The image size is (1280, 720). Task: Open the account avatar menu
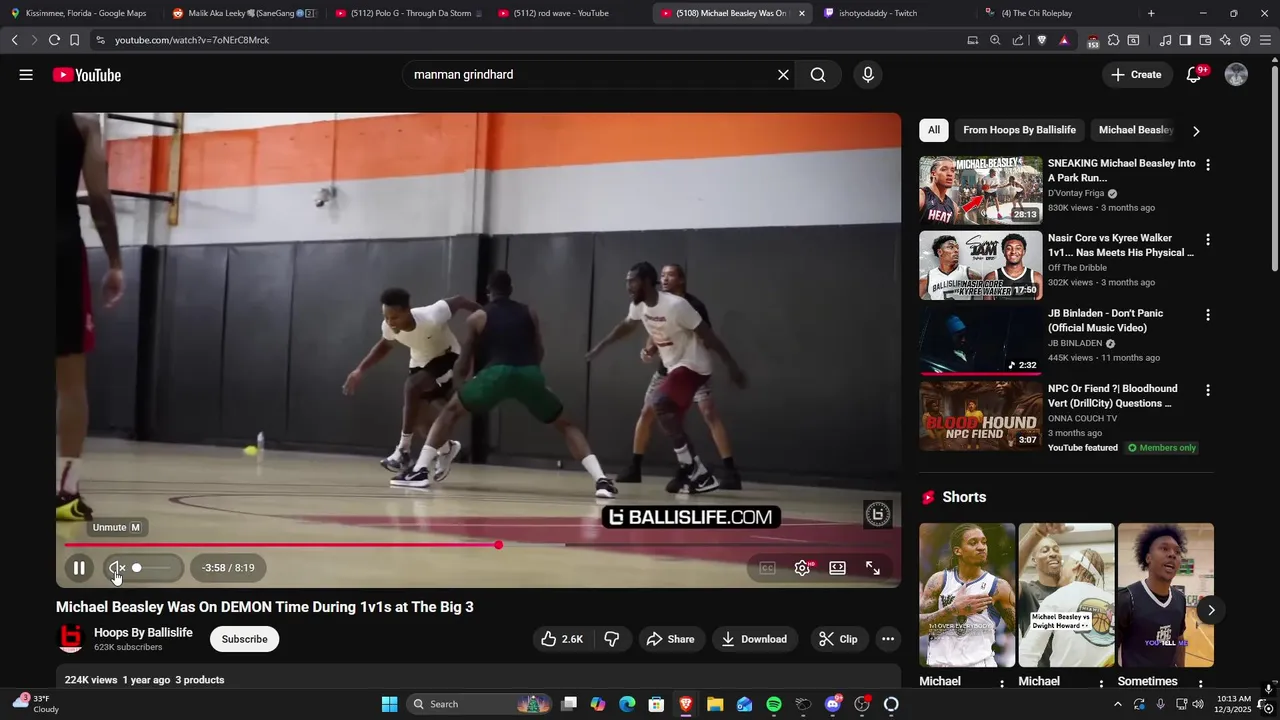tap(1236, 75)
